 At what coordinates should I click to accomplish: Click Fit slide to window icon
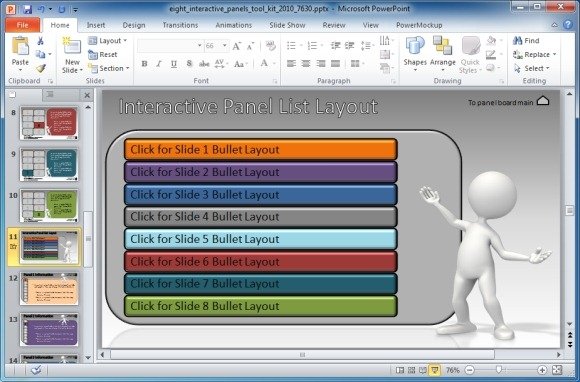click(557, 370)
